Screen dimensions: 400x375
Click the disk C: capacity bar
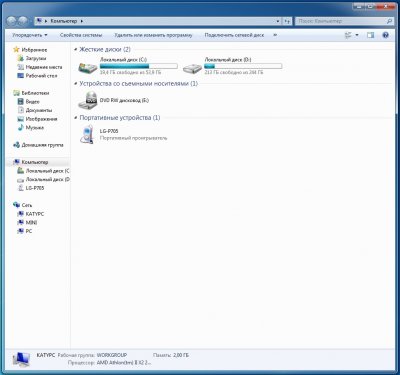[x=139, y=66]
